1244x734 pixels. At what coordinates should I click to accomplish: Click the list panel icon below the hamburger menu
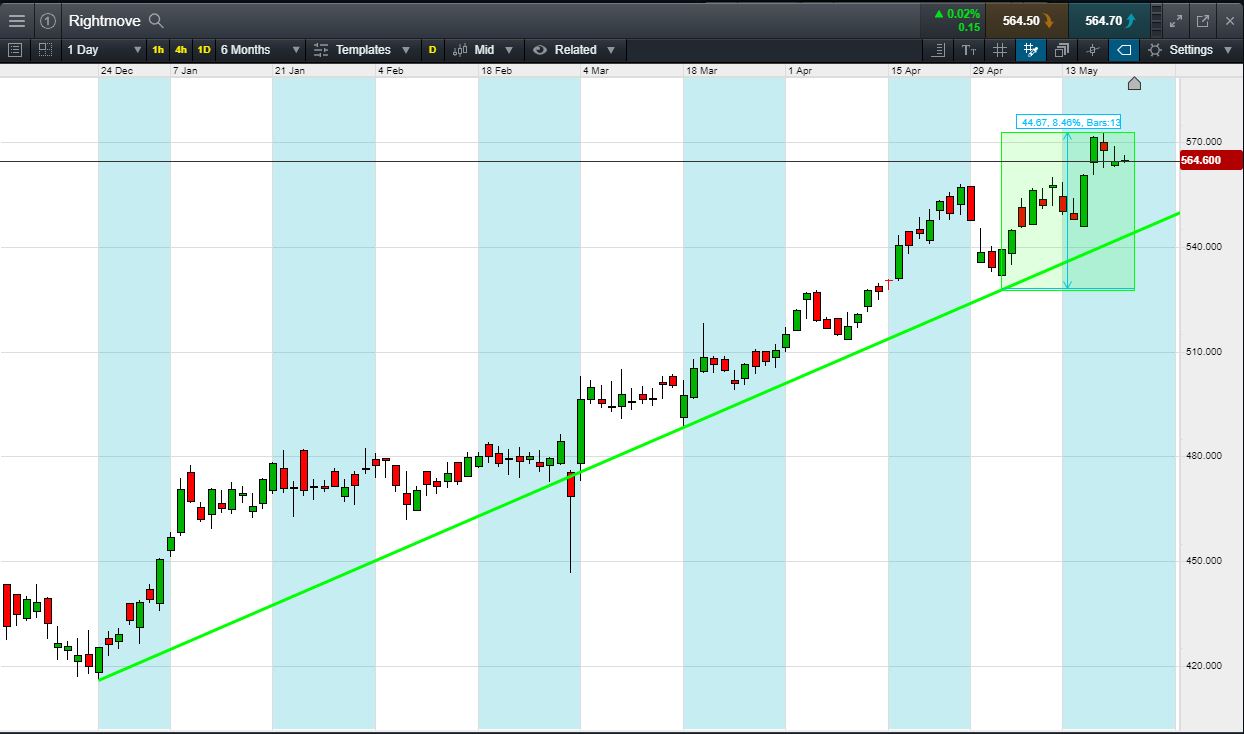[x=15, y=49]
